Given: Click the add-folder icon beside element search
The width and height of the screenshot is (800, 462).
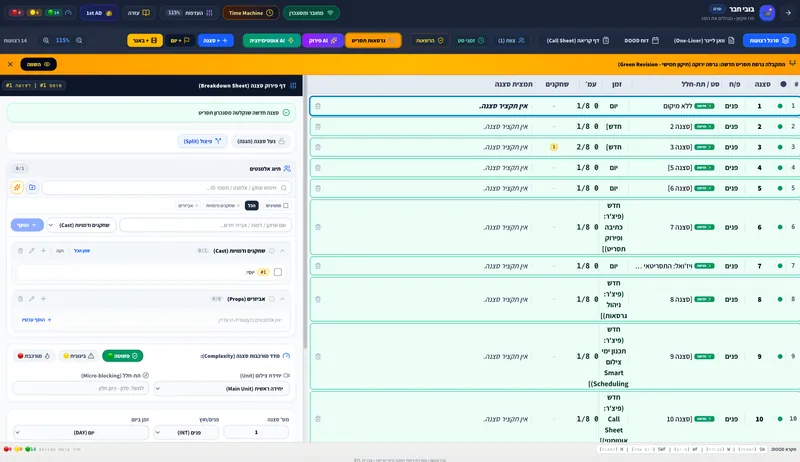Looking at the screenshot, I should click(x=32, y=188).
